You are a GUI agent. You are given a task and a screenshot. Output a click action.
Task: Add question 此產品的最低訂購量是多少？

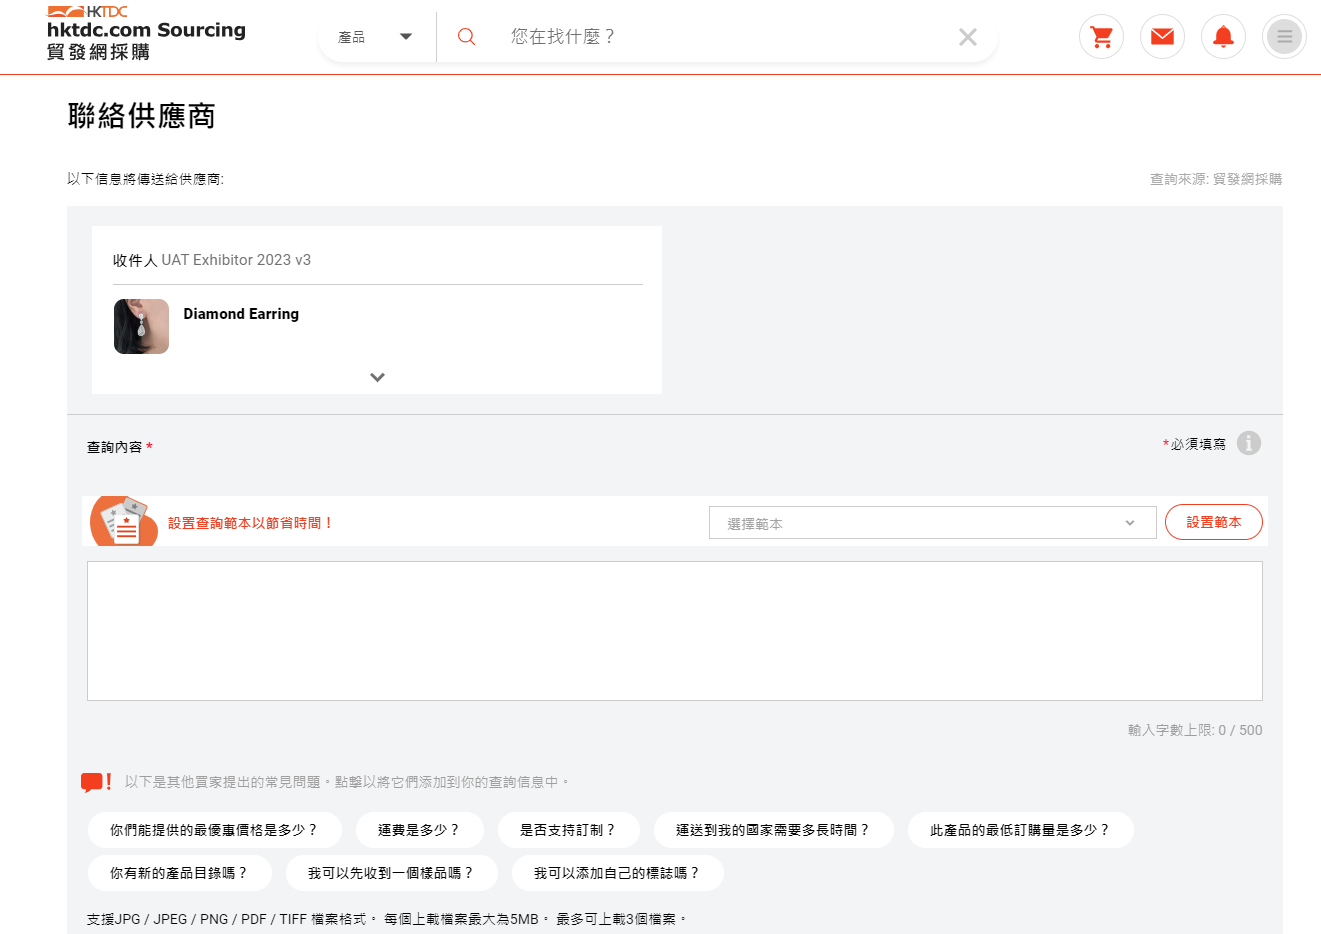(x=1020, y=830)
